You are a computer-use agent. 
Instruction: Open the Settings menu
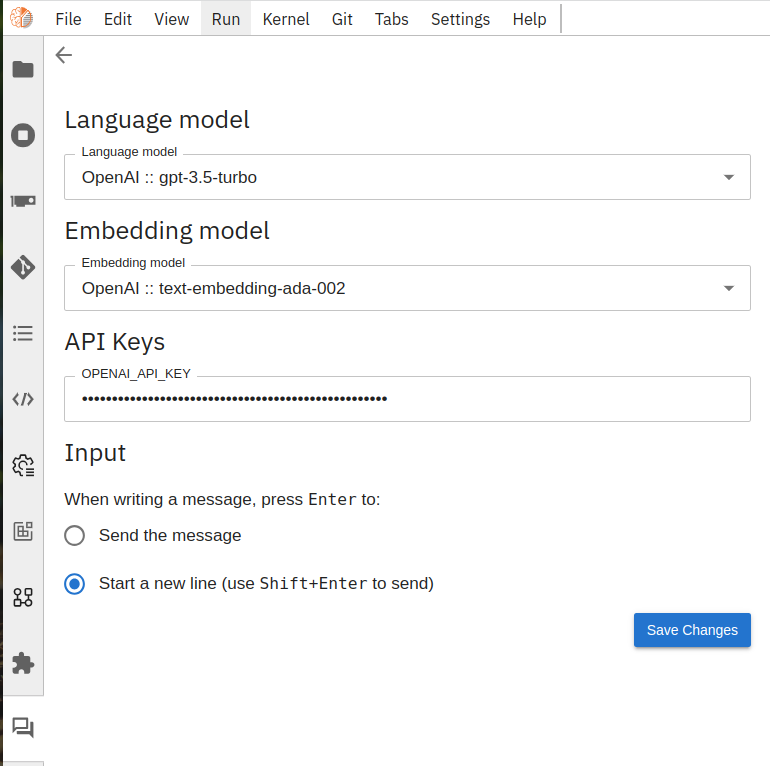(460, 19)
